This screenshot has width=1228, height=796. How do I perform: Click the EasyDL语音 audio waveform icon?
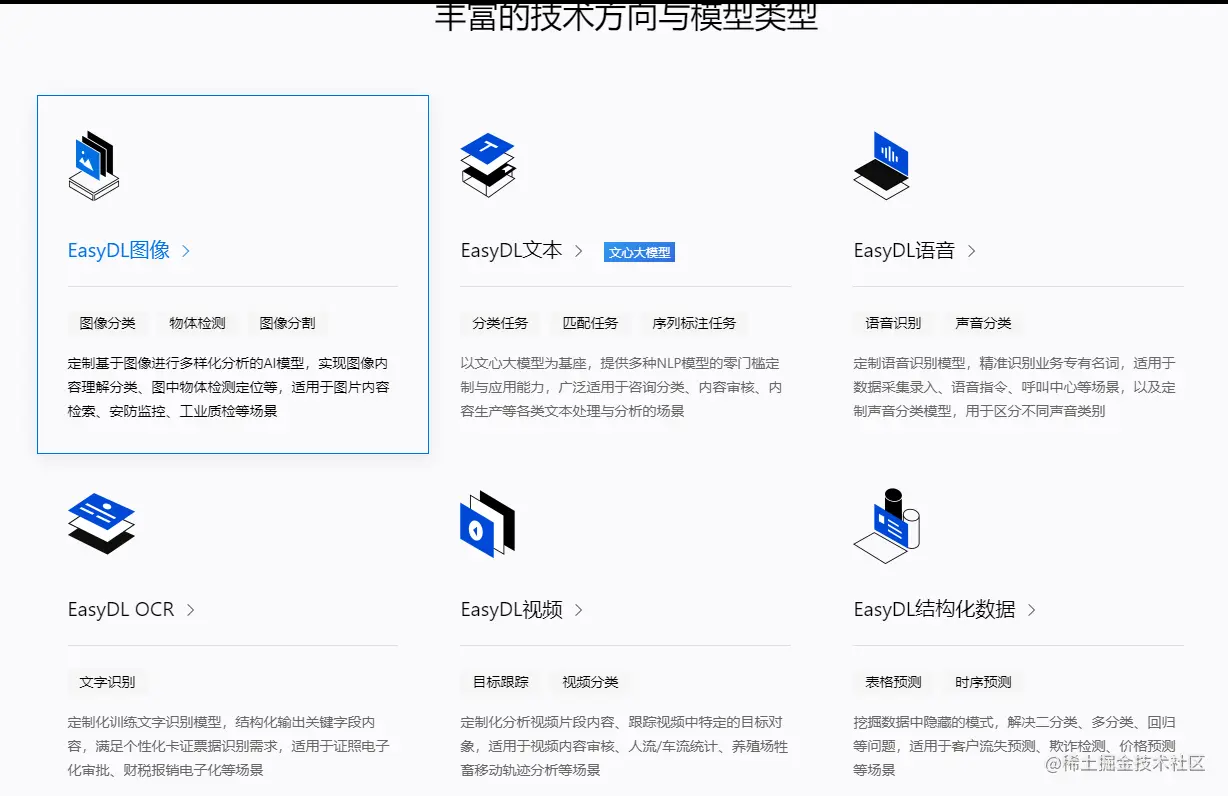coord(881,165)
